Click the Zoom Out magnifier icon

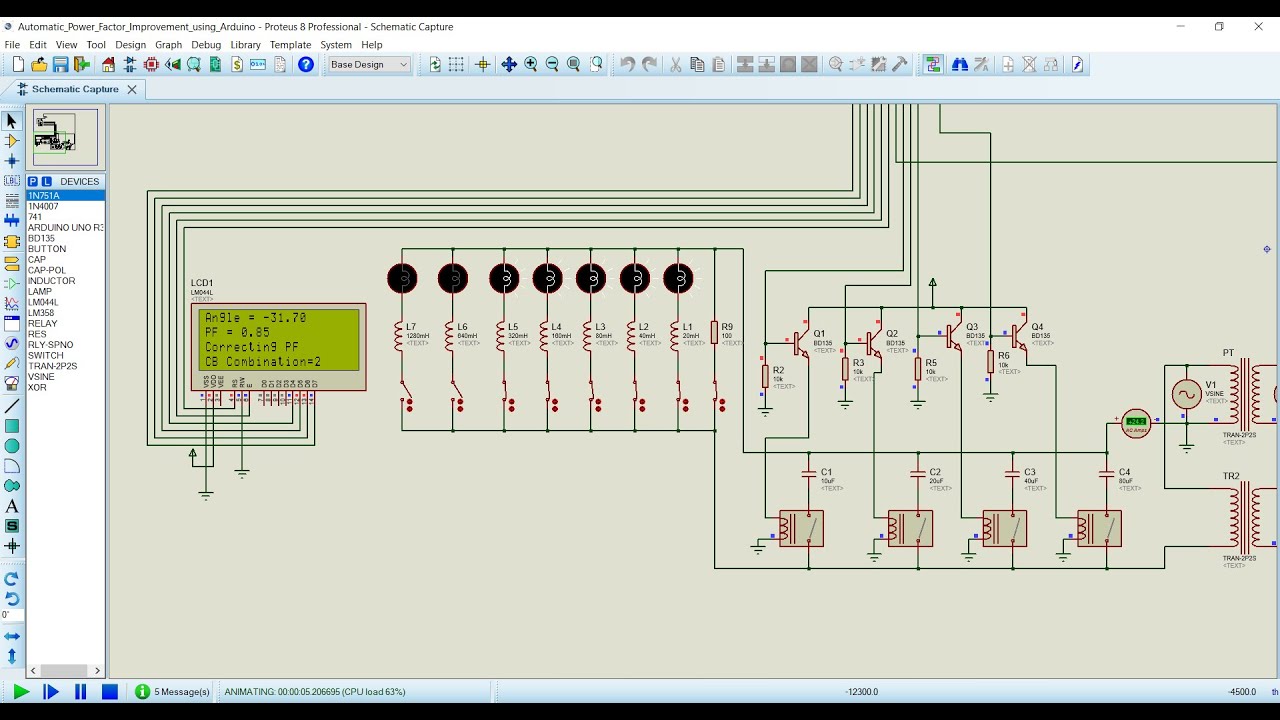tap(552, 64)
